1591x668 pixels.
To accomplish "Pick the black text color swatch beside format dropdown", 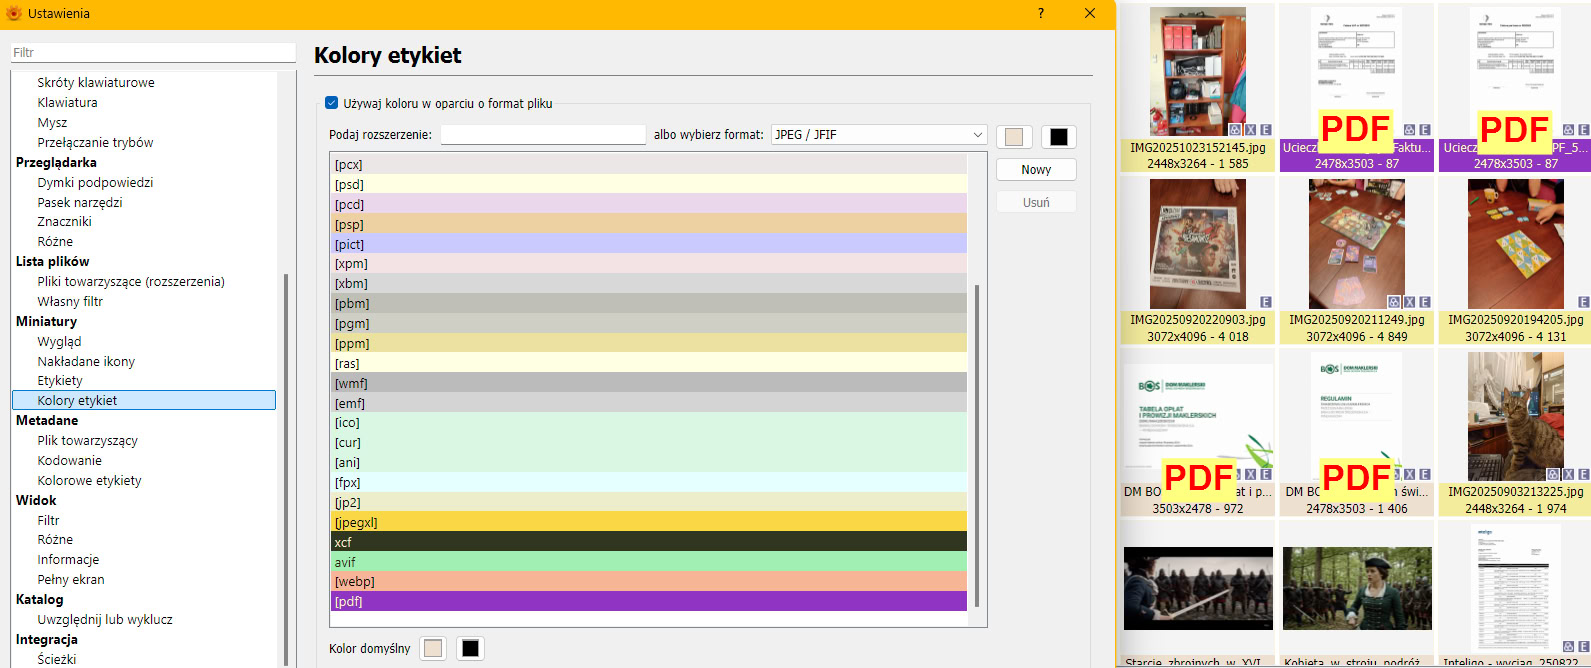I will (x=1059, y=137).
